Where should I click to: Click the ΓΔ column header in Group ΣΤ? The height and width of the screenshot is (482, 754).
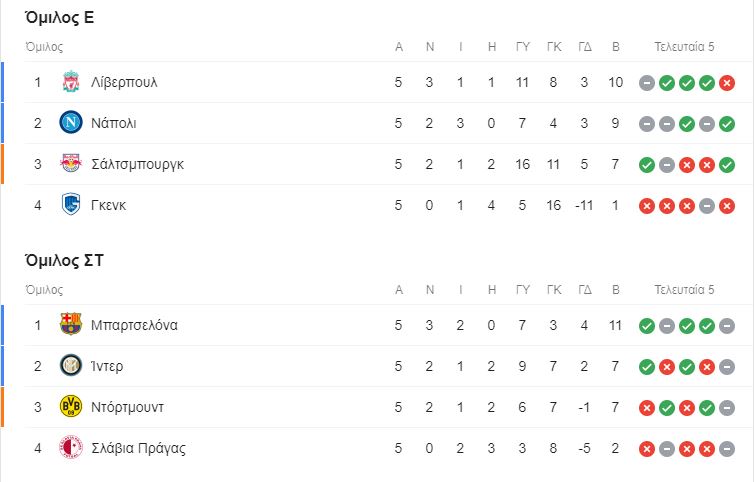click(x=585, y=290)
